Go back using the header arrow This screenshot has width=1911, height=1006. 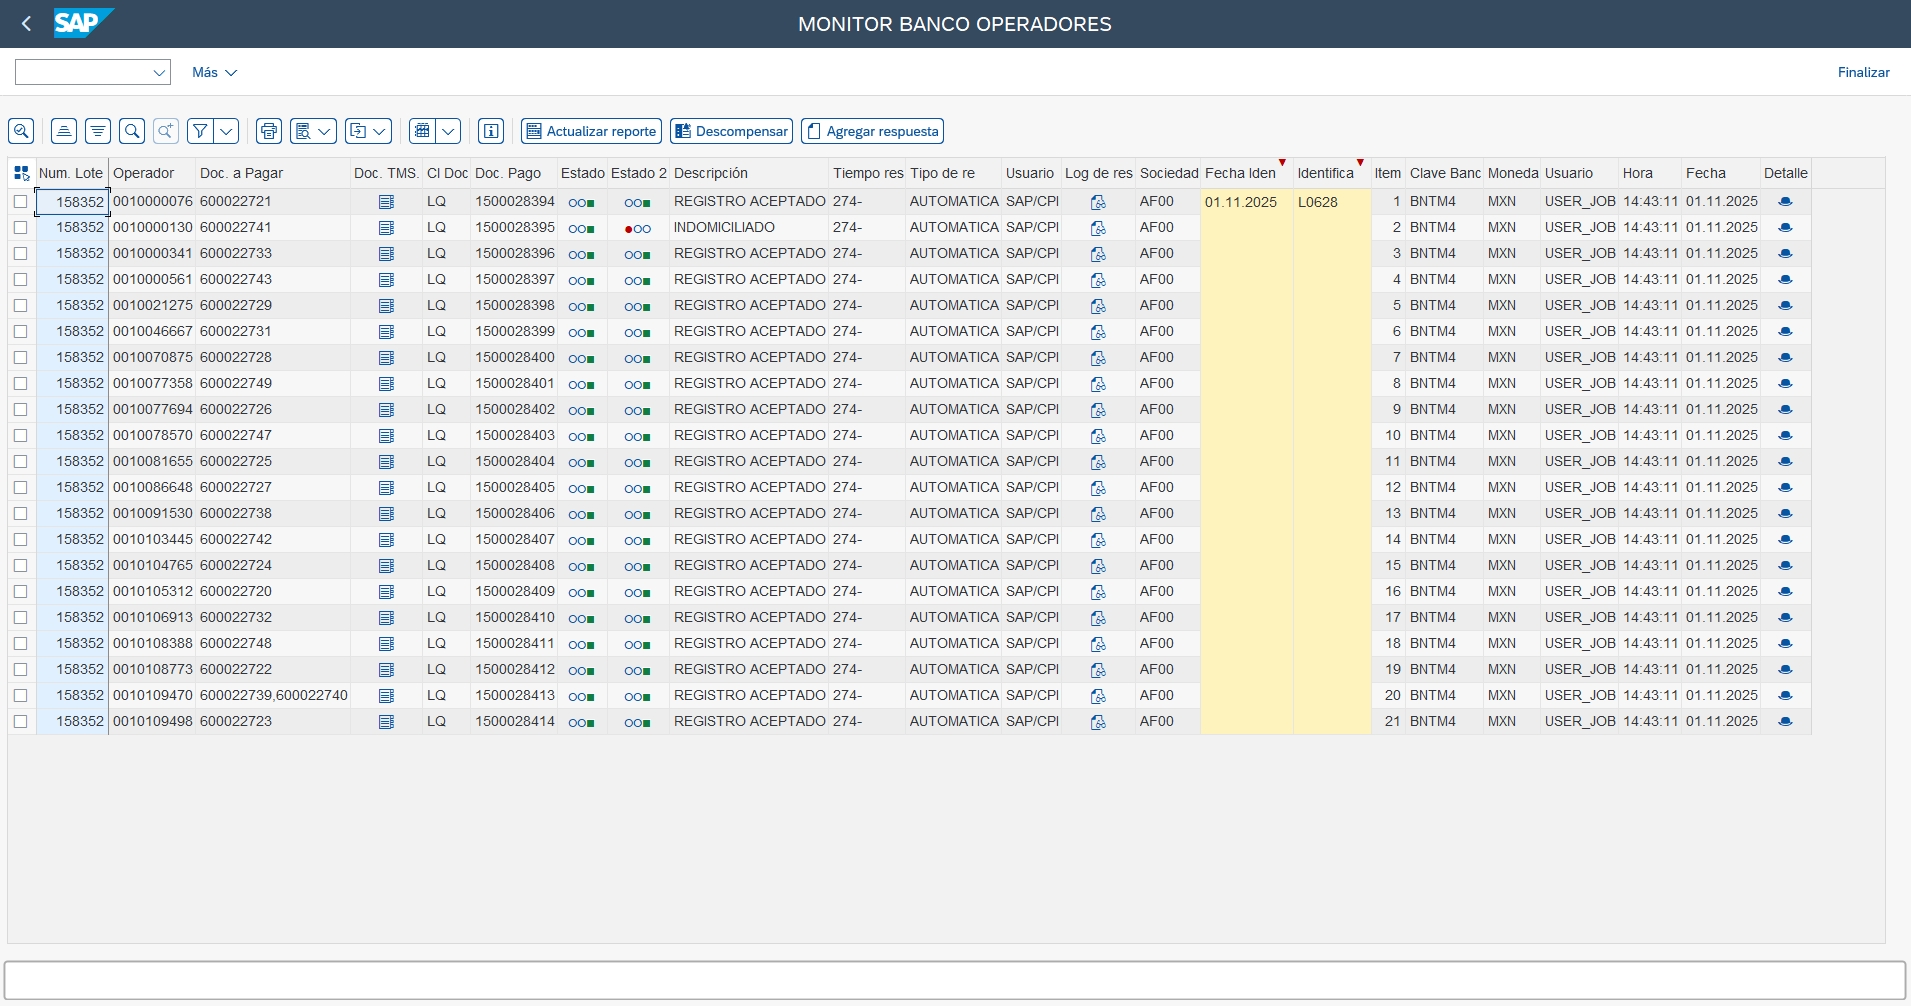click(x=27, y=24)
